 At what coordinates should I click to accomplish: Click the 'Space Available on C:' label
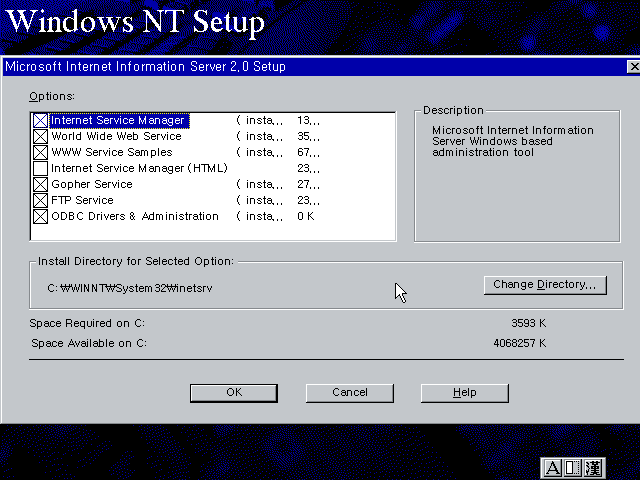pyautogui.click(x=89, y=343)
